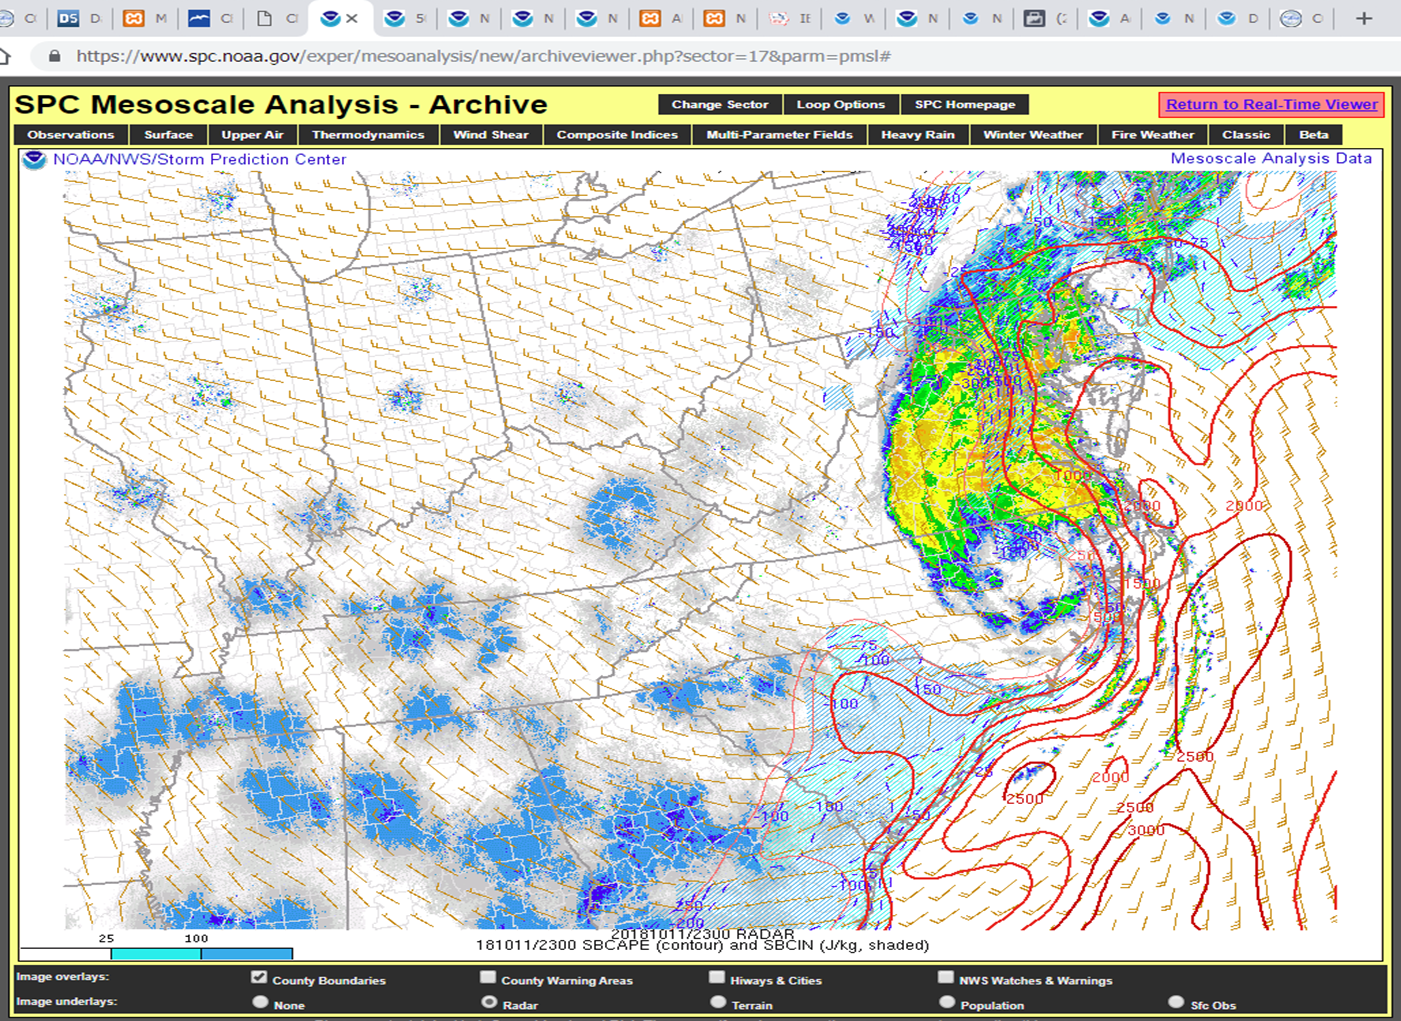
Task: Select the Beta menu item
Action: click(x=1314, y=135)
